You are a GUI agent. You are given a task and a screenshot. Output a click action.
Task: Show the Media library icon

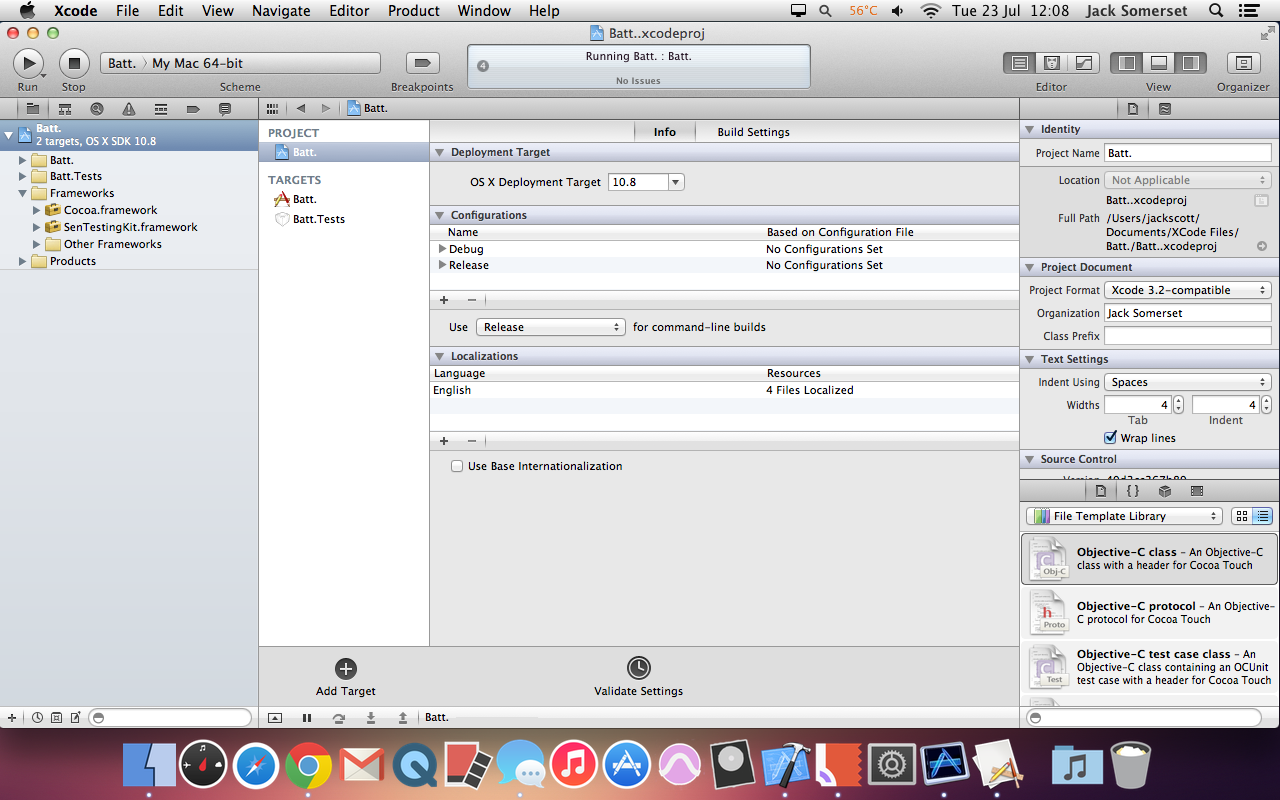(x=1197, y=491)
